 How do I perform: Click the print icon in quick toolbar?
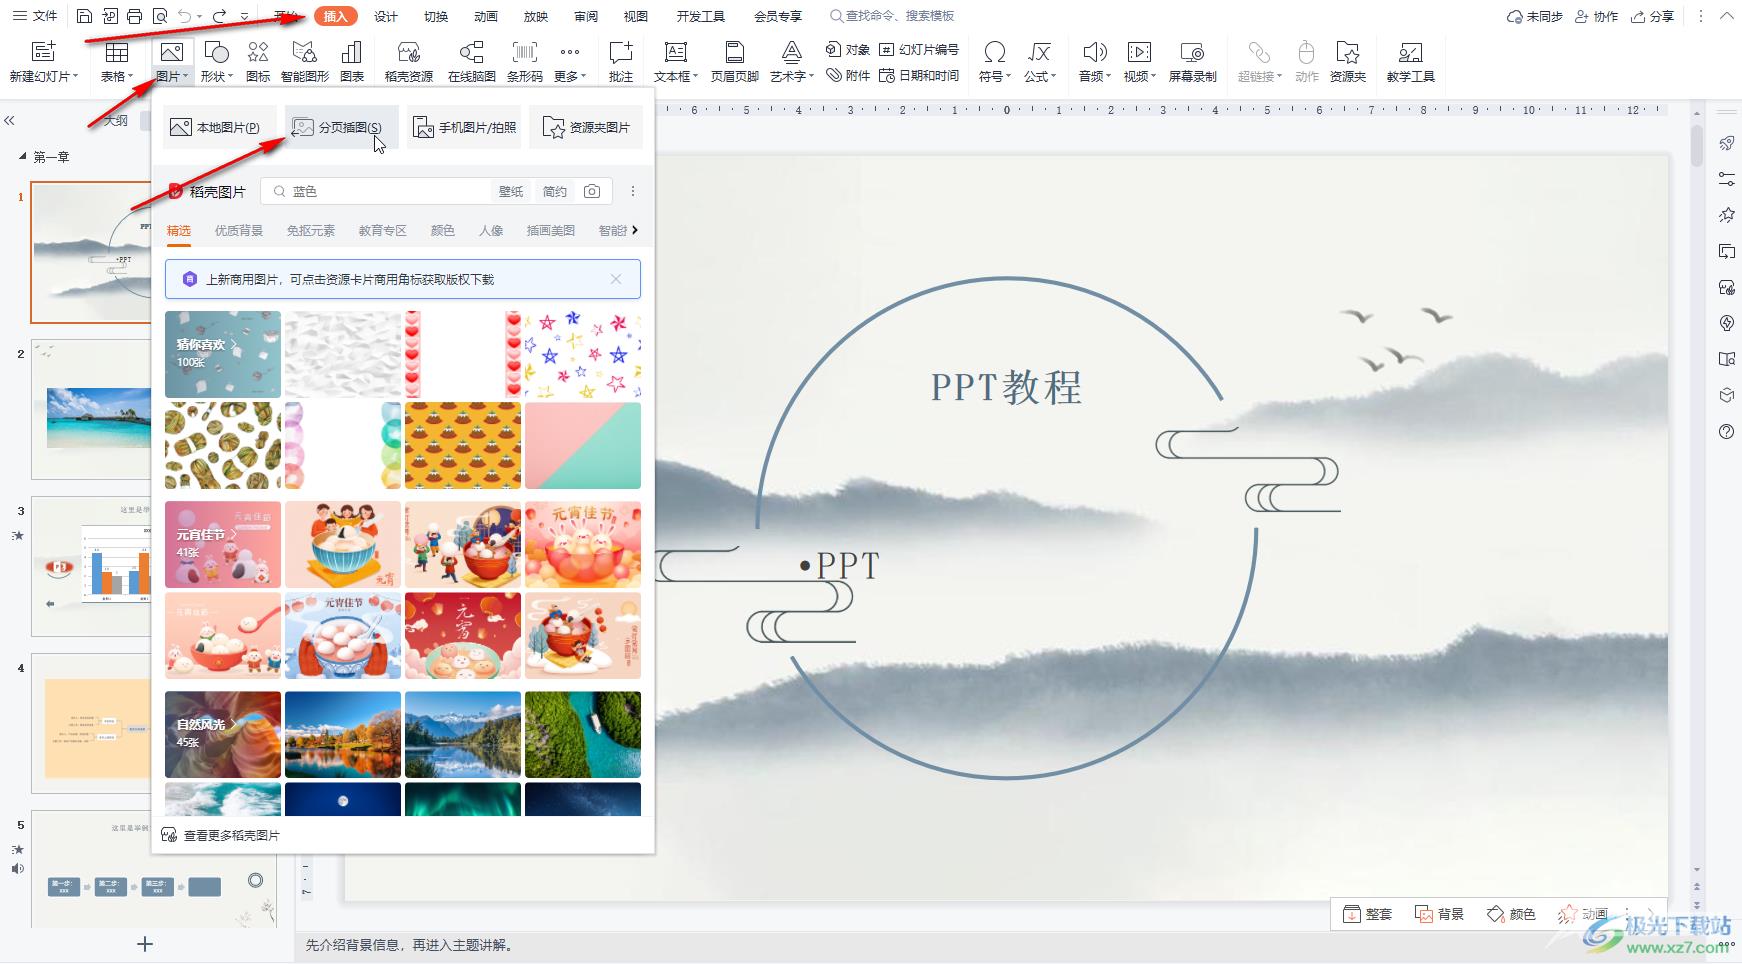coord(135,16)
